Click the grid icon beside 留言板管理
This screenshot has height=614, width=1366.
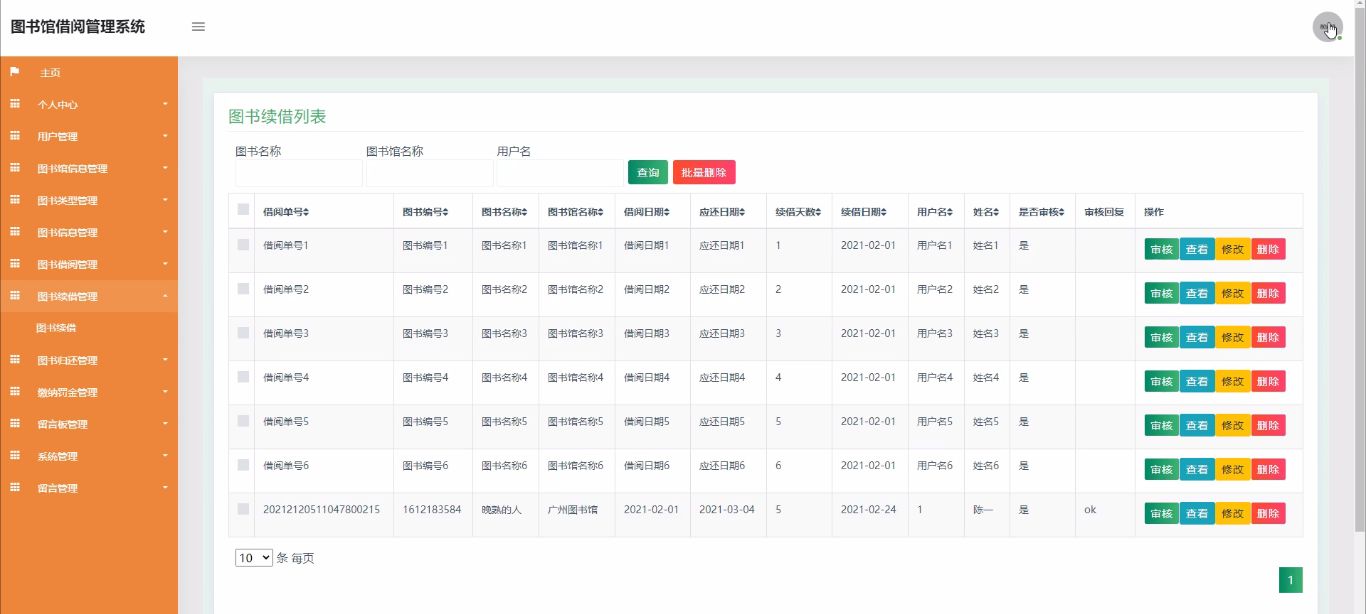(x=15, y=424)
